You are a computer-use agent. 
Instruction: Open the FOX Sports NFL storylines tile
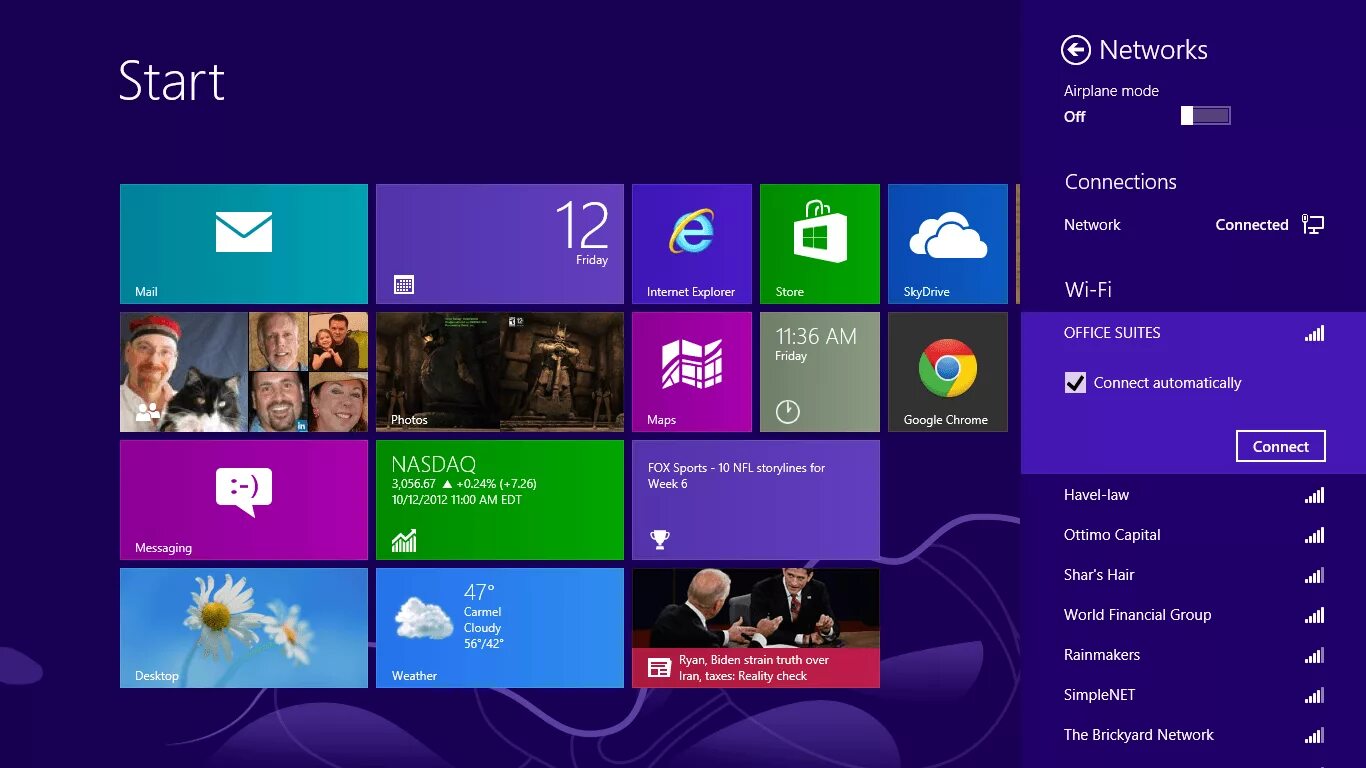[x=756, y=500]
